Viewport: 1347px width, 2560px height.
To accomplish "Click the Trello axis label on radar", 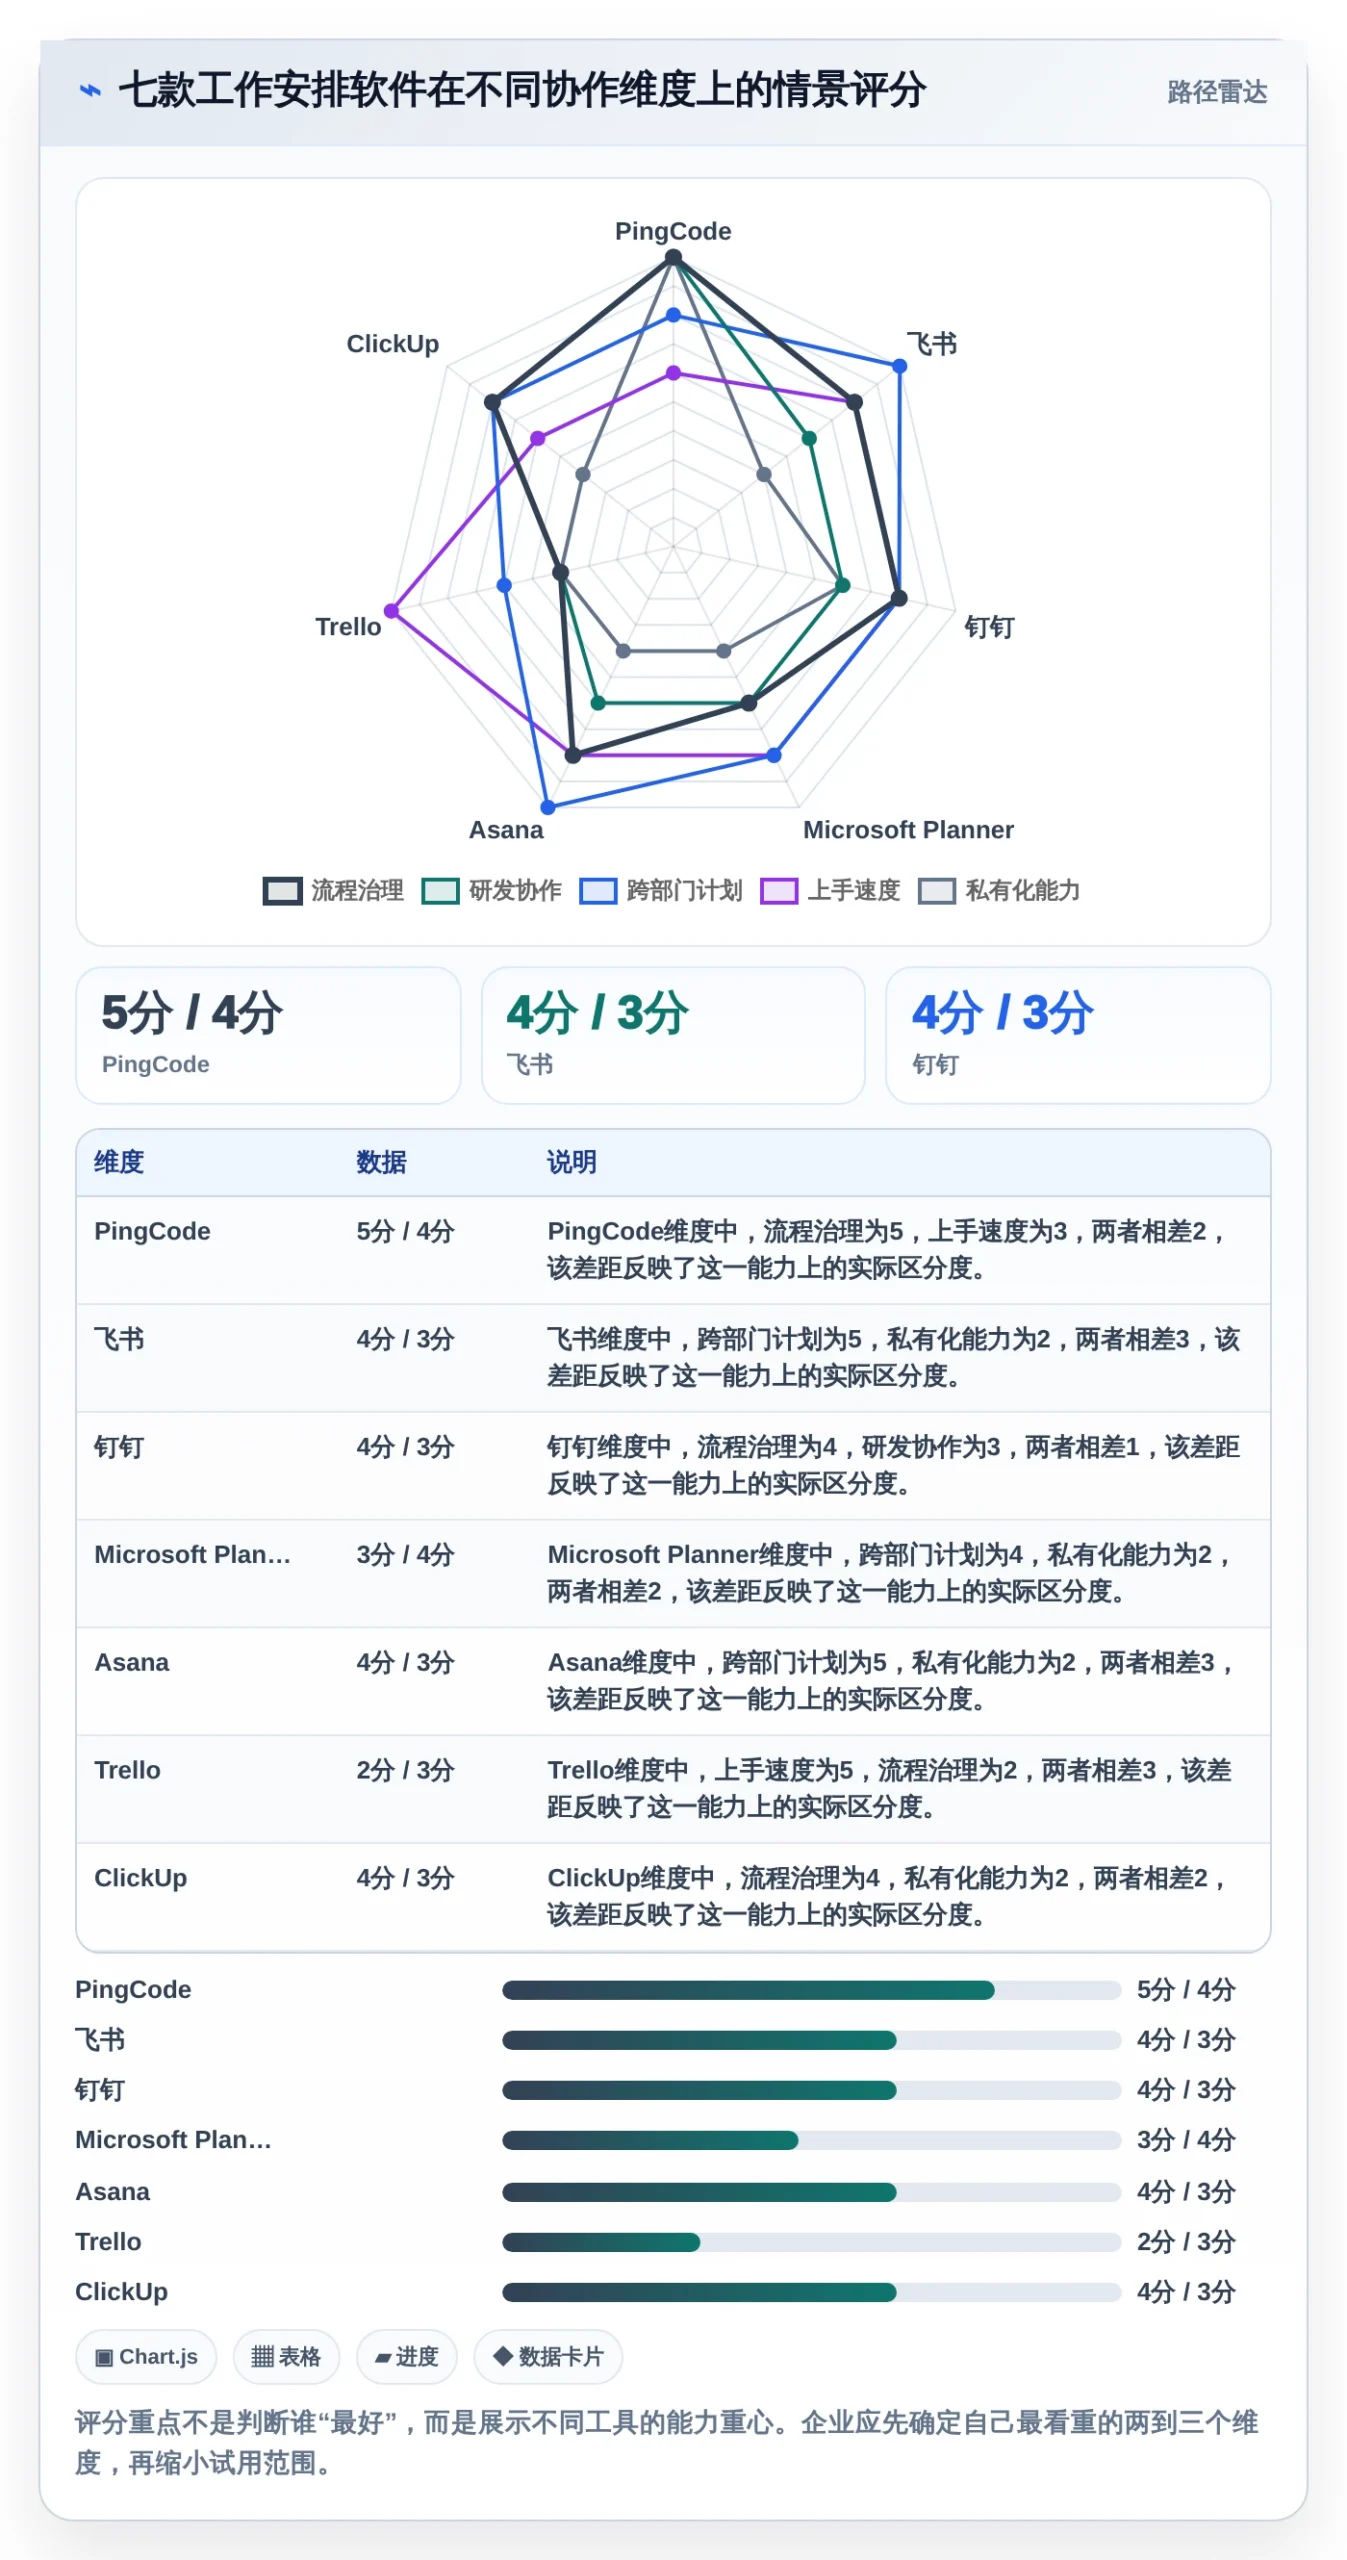I will click(348, 627).
